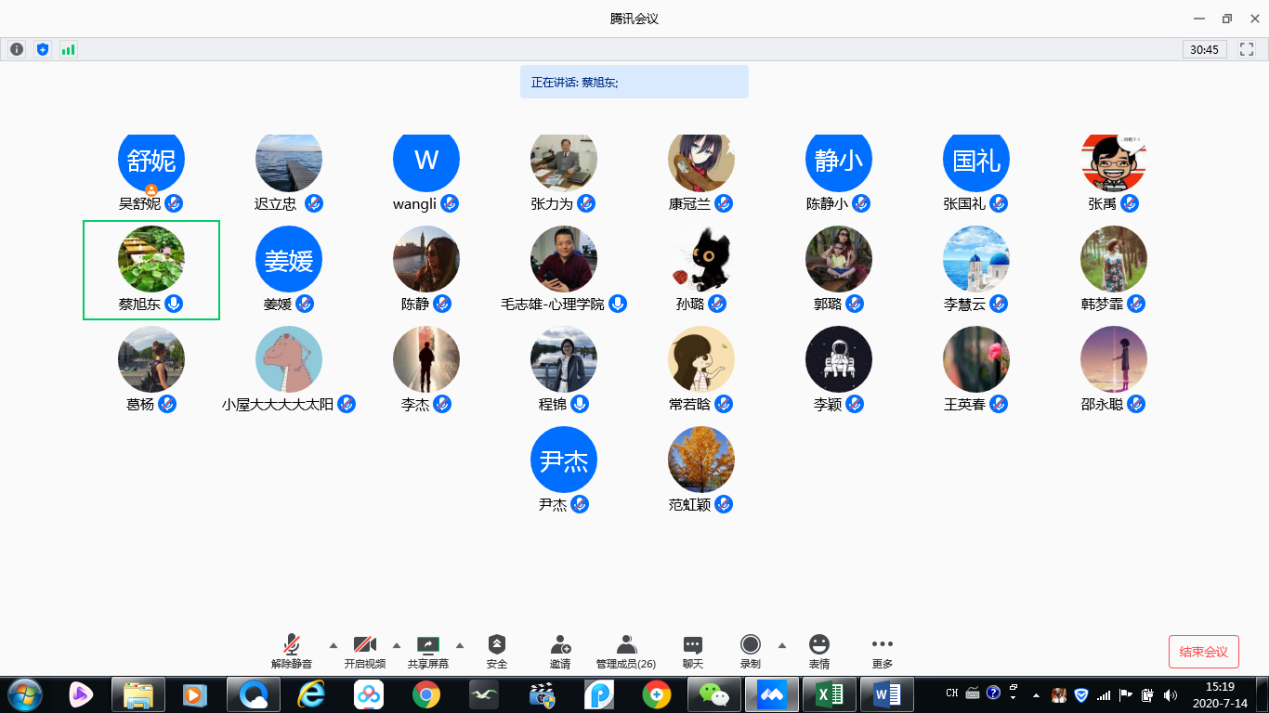Screen dimensions: 1269x713
Task: Open Word from taskbar
Action: tap(887, 694)
